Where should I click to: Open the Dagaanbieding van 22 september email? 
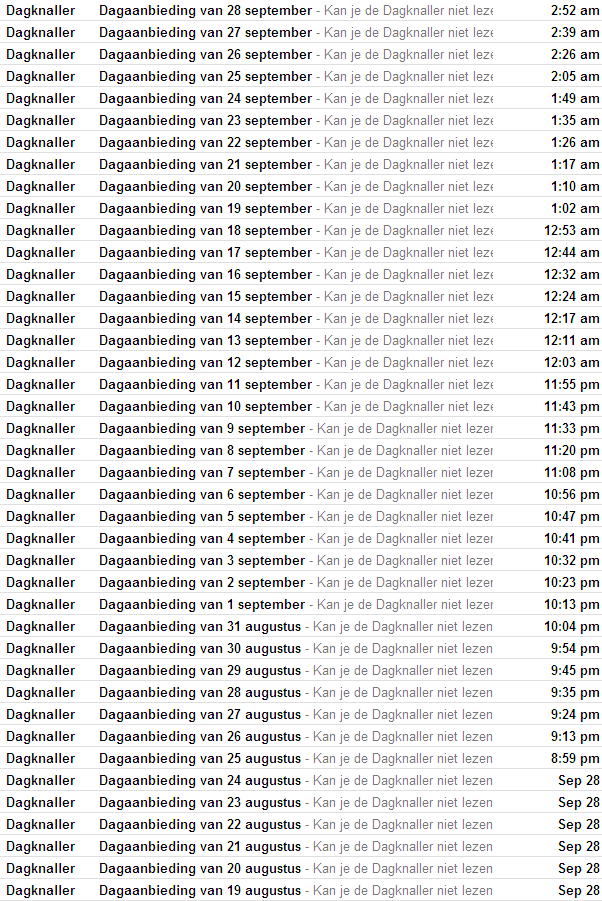[x=301, y=143]
